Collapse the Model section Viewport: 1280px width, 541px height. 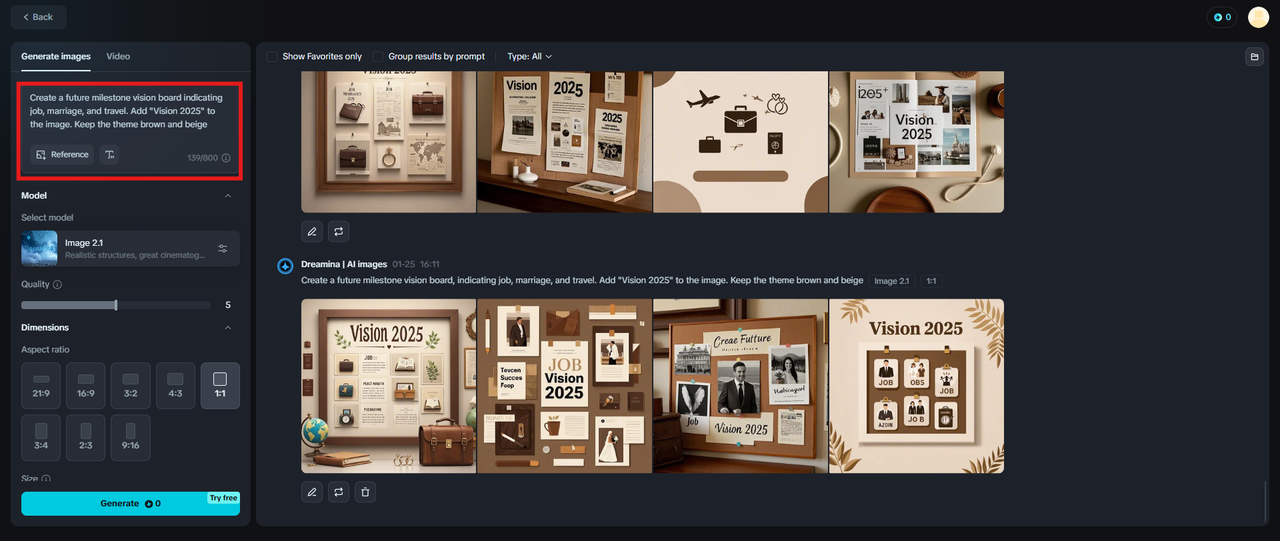tap(228, 196)
